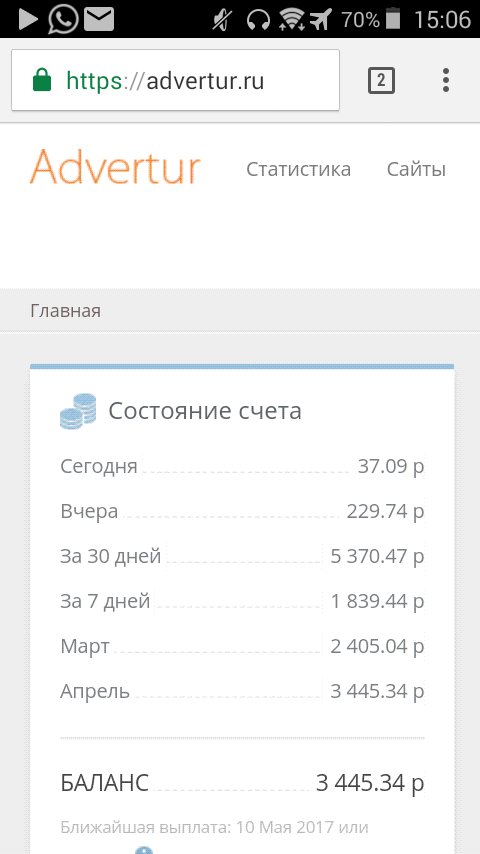Select the Сегодня earnings row
This screenshot has height=854, width=480.
[x=242, y=466]
